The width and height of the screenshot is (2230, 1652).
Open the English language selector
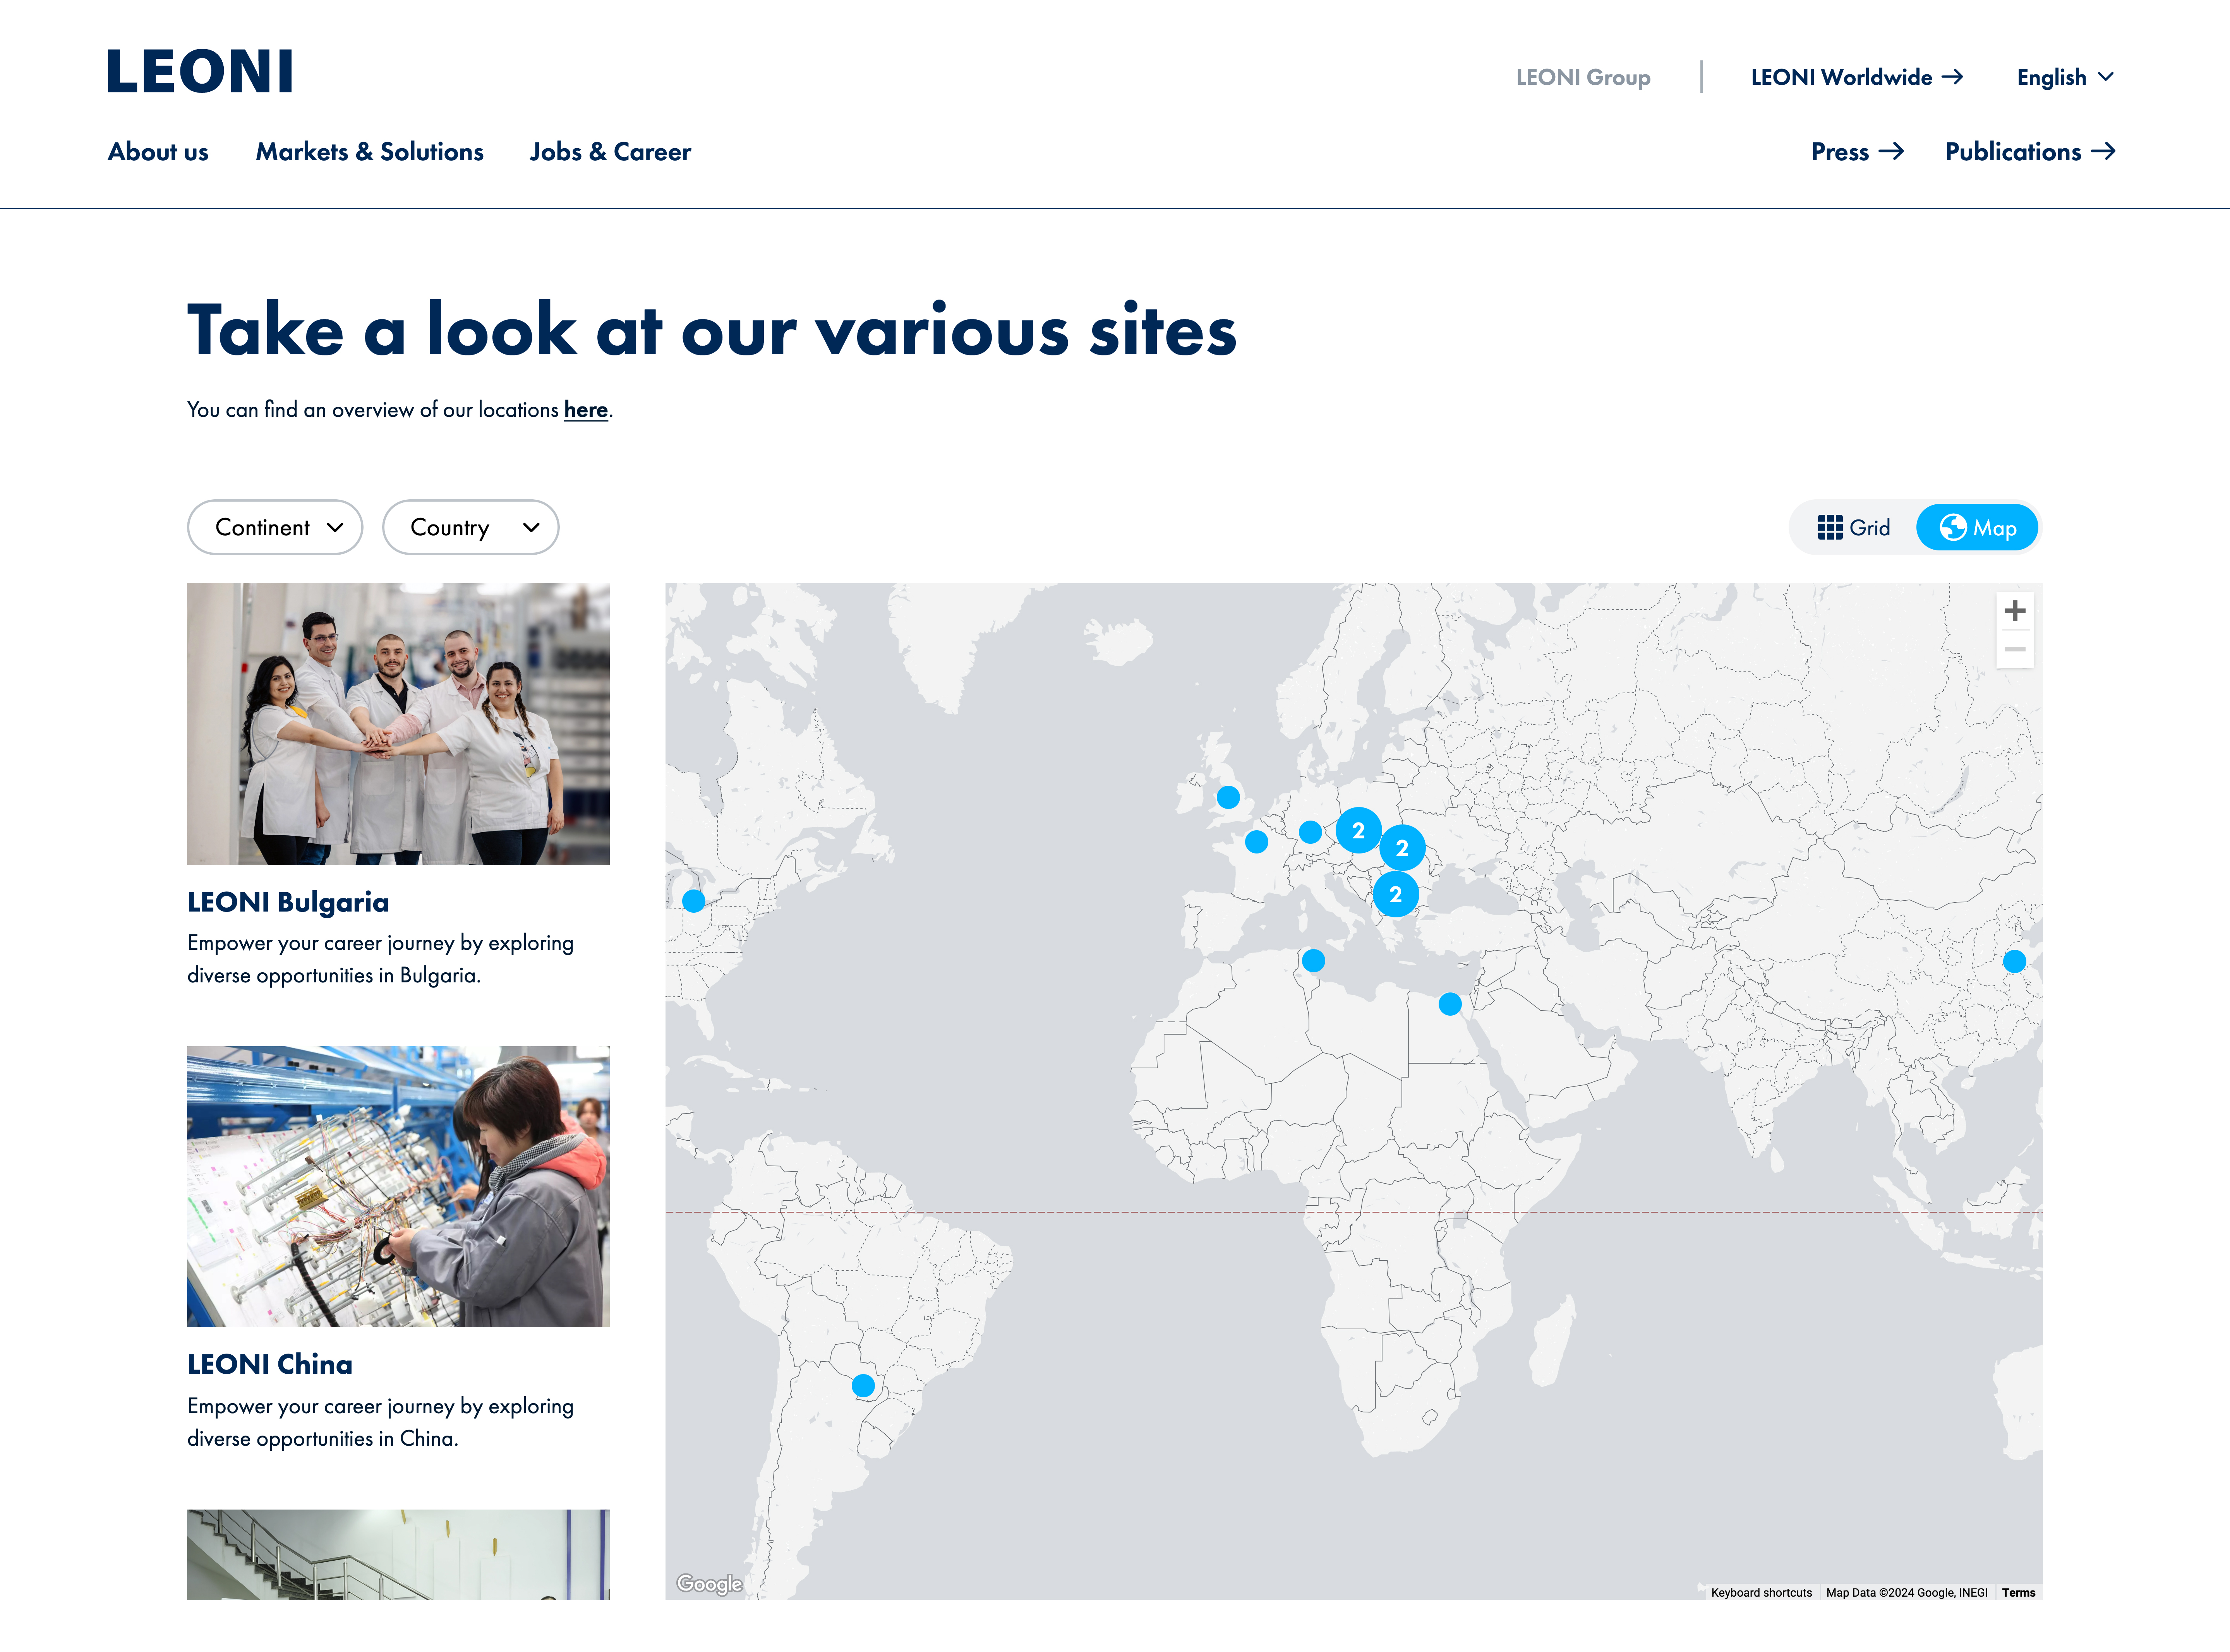point(2065,77)
